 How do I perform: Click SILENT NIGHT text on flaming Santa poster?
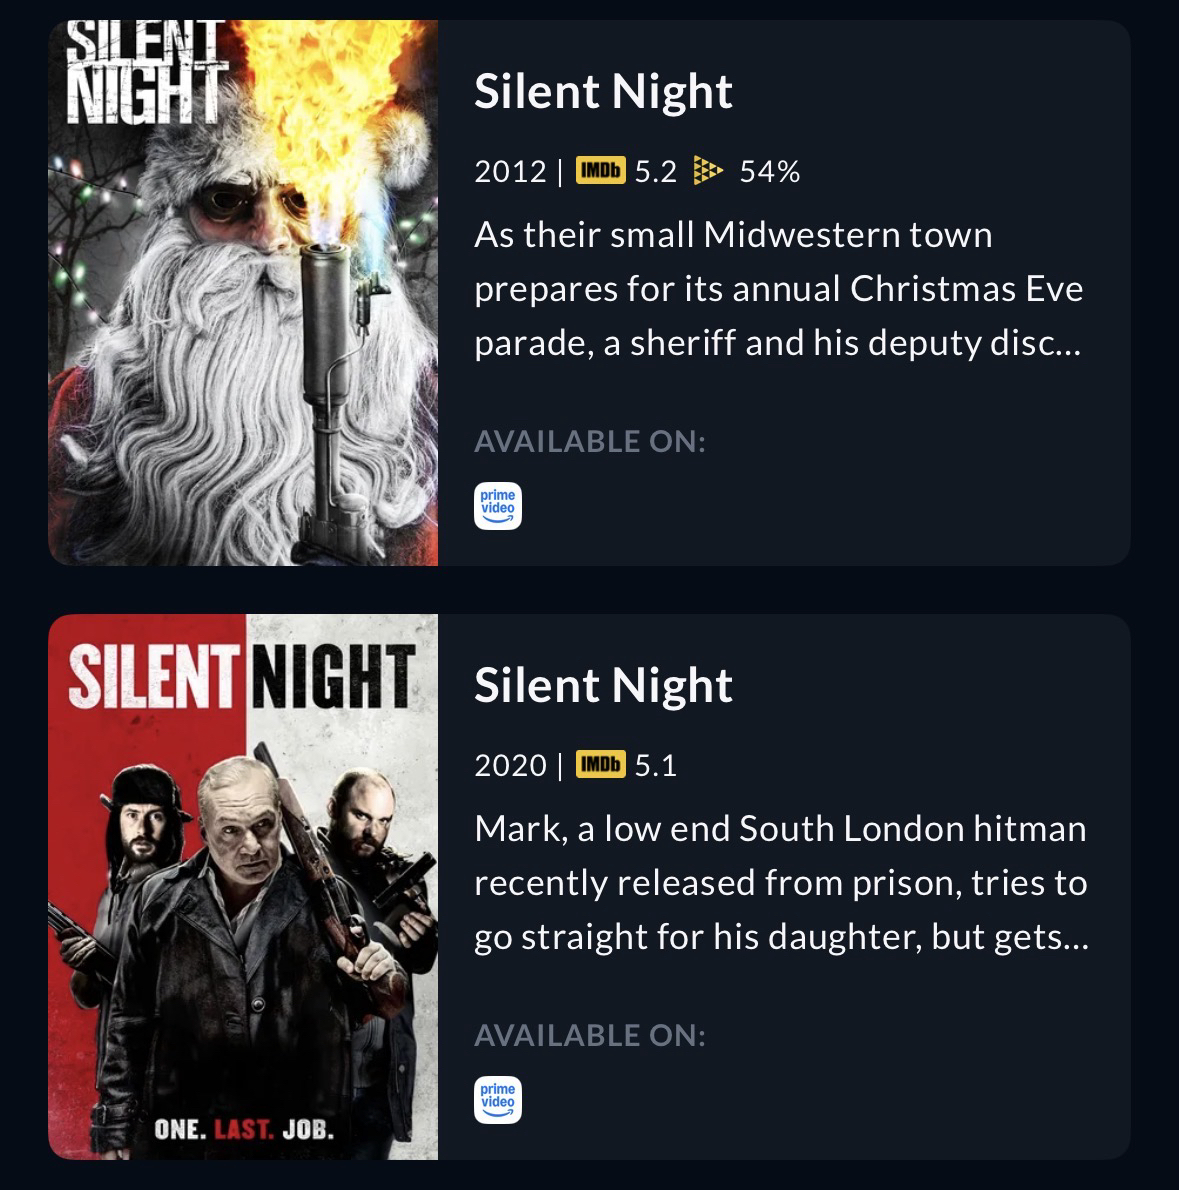146,72
